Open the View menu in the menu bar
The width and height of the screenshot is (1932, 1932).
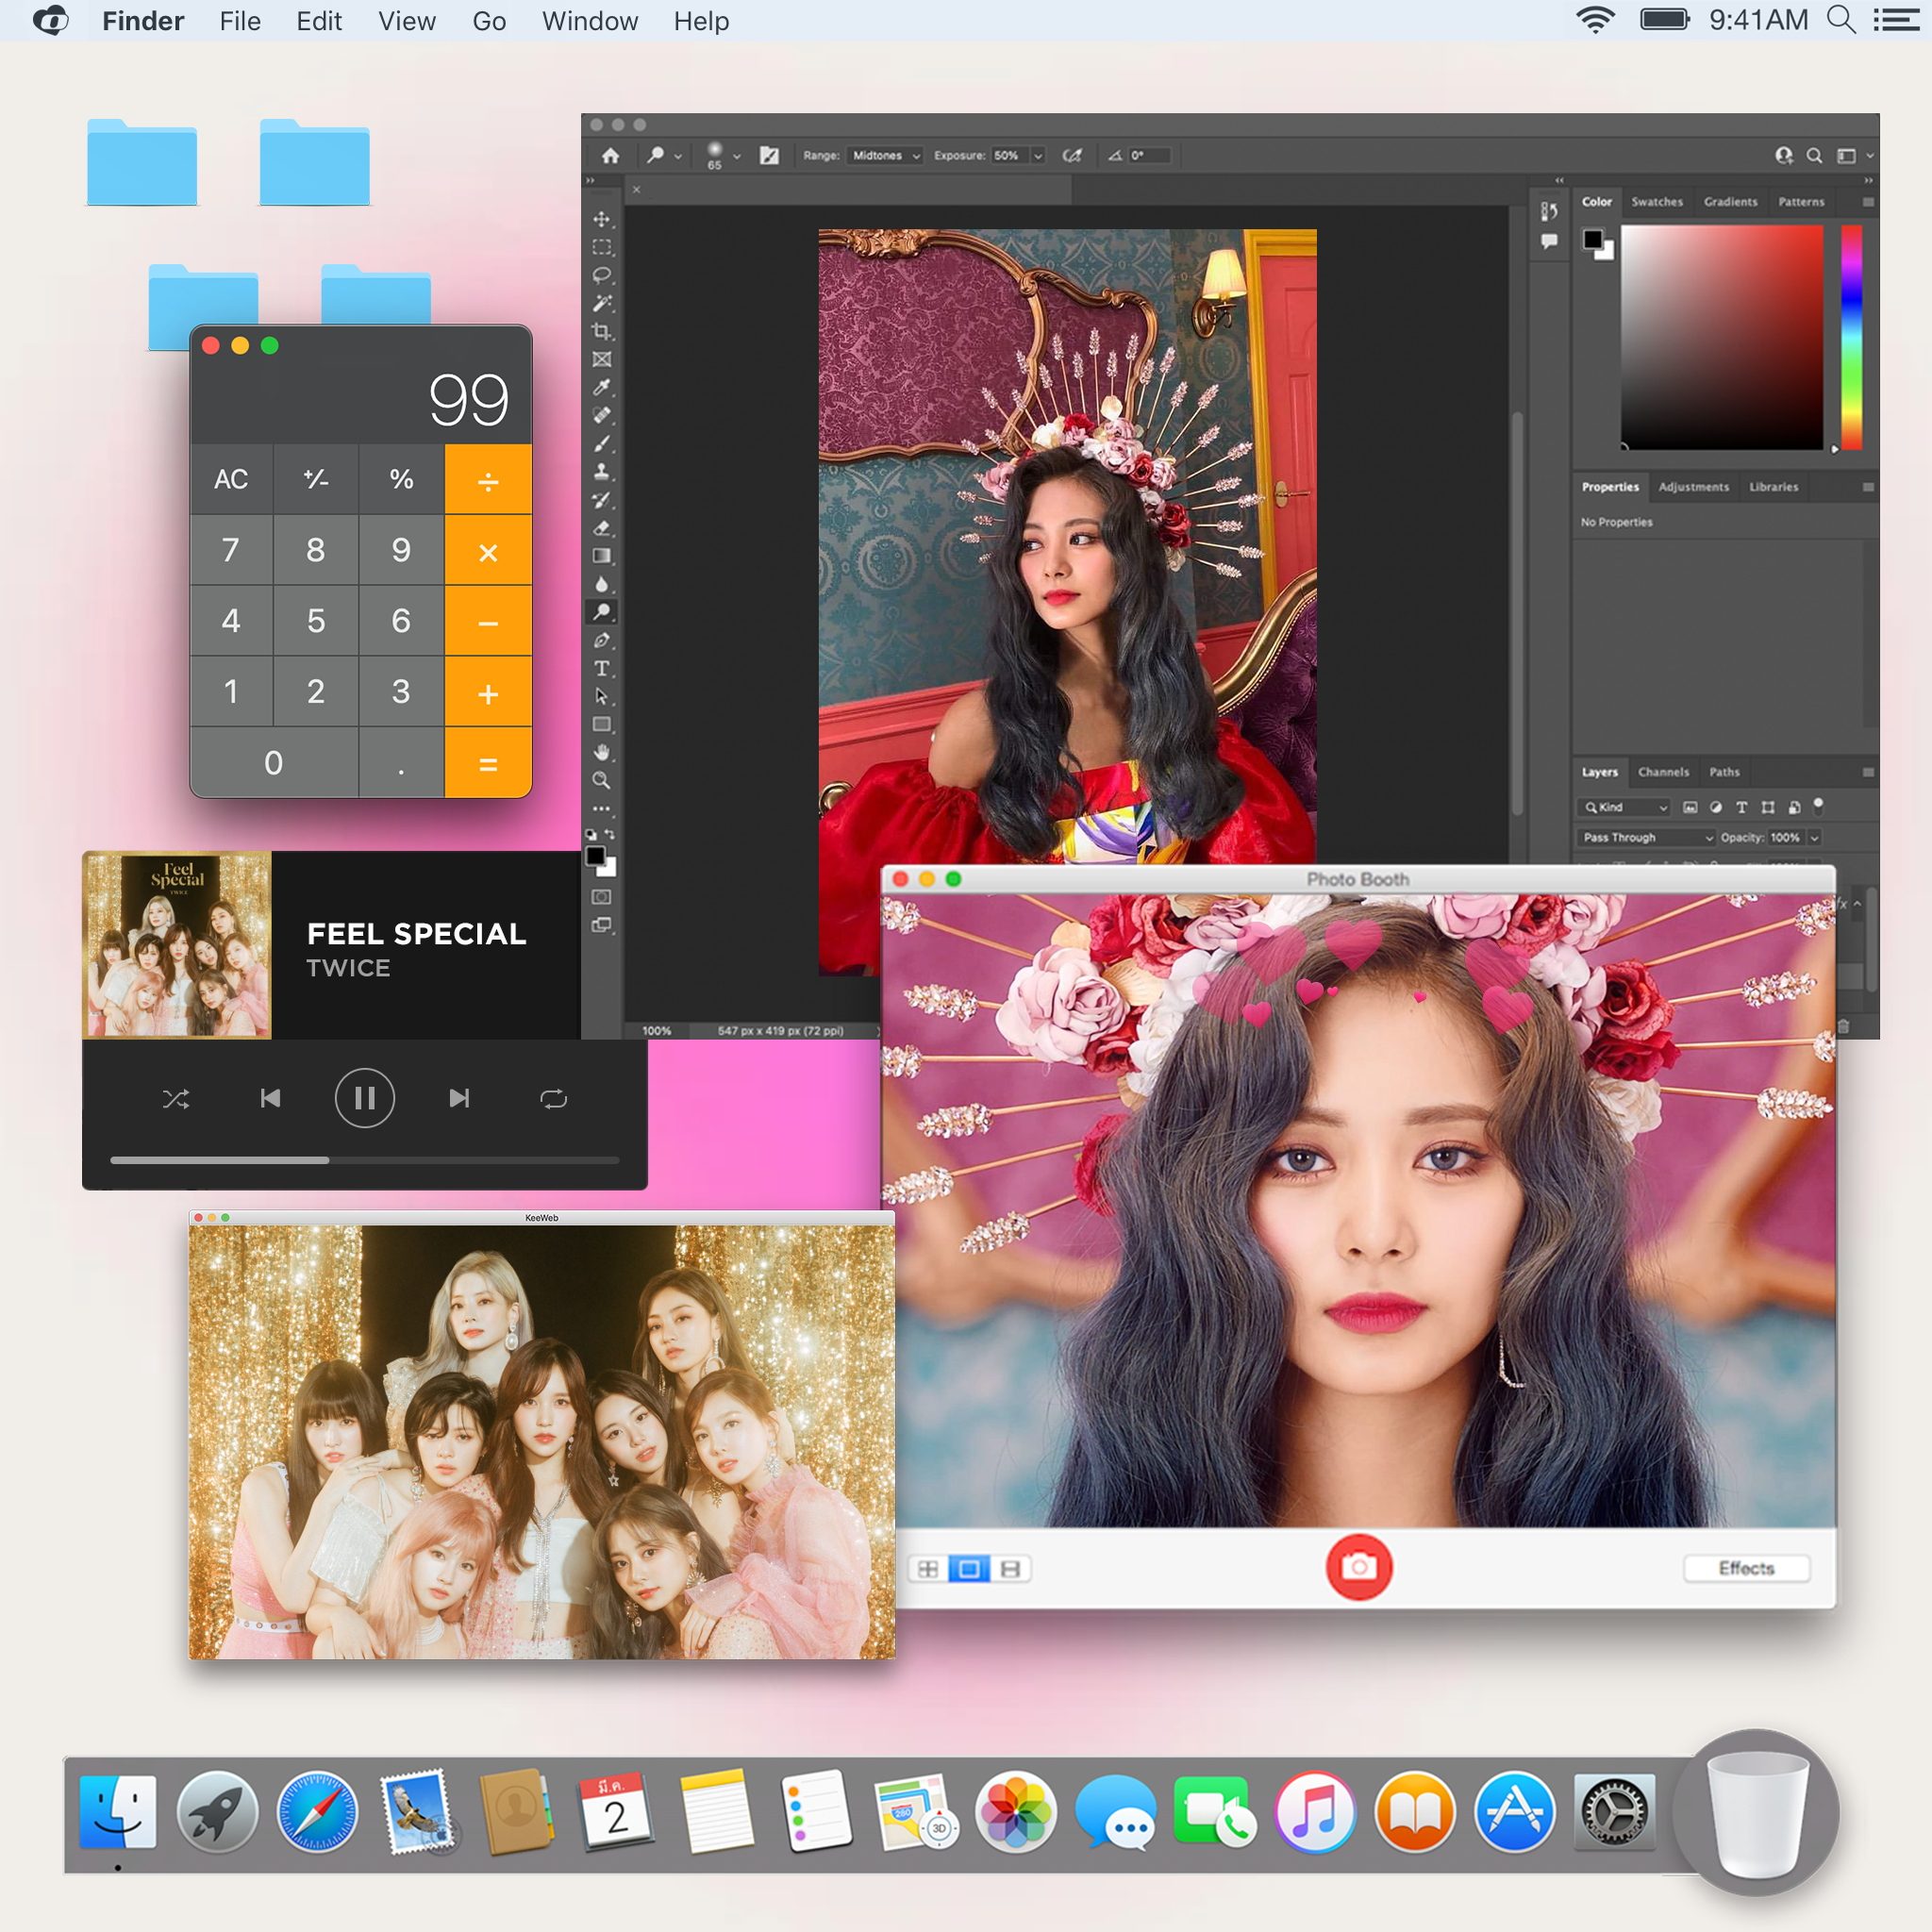pos(405,21)
